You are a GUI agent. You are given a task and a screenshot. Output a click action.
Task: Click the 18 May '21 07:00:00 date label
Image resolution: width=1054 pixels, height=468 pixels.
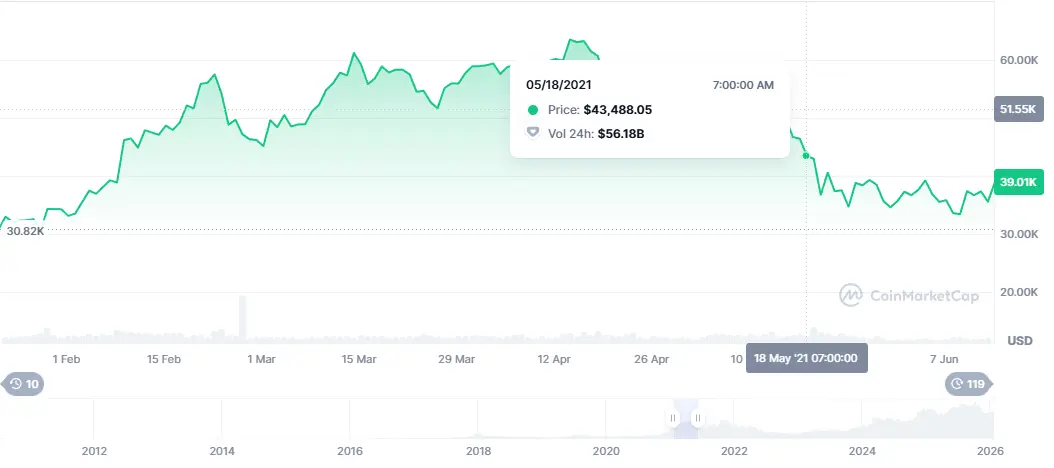coord(807,358)
